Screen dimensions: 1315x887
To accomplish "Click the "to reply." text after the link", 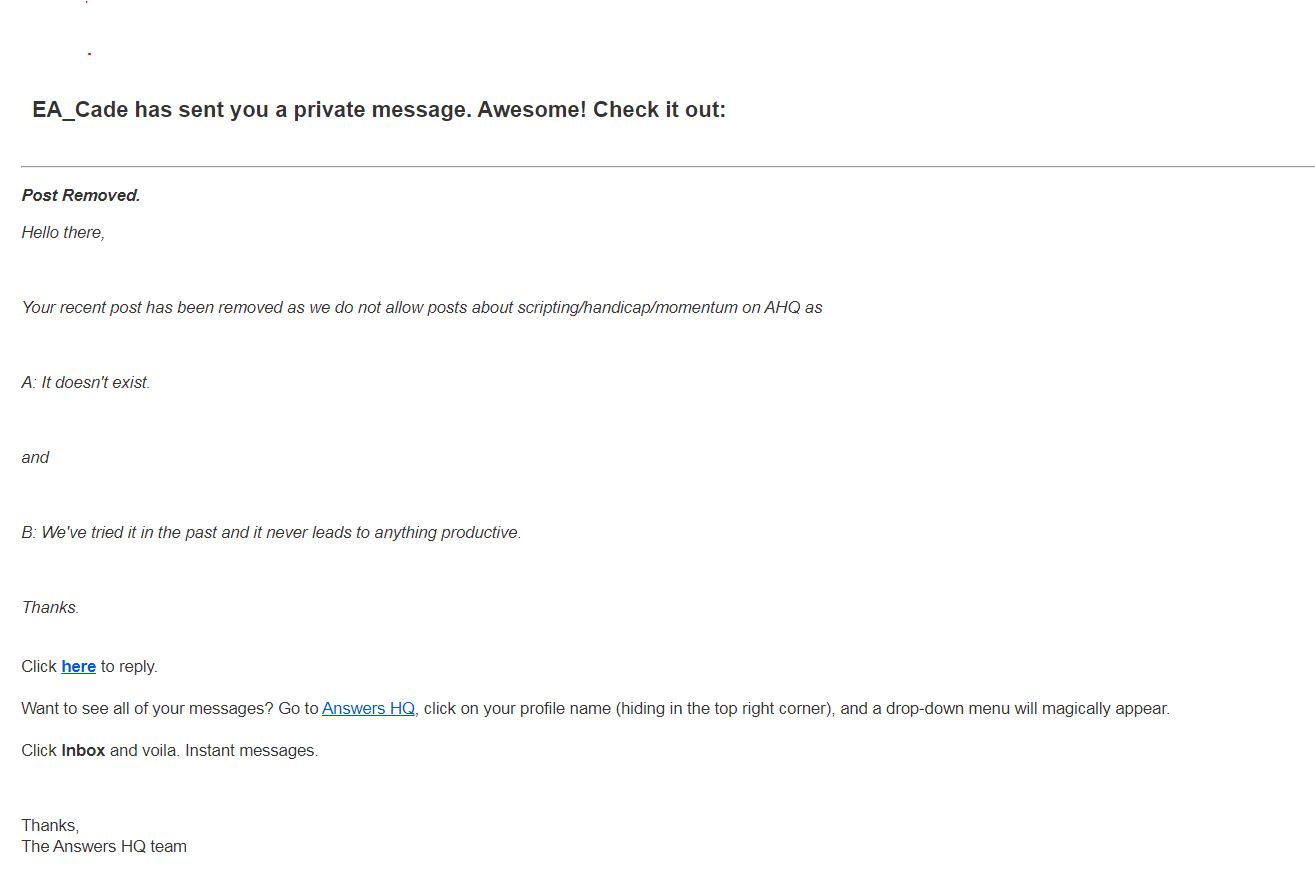I will [129, 666].
